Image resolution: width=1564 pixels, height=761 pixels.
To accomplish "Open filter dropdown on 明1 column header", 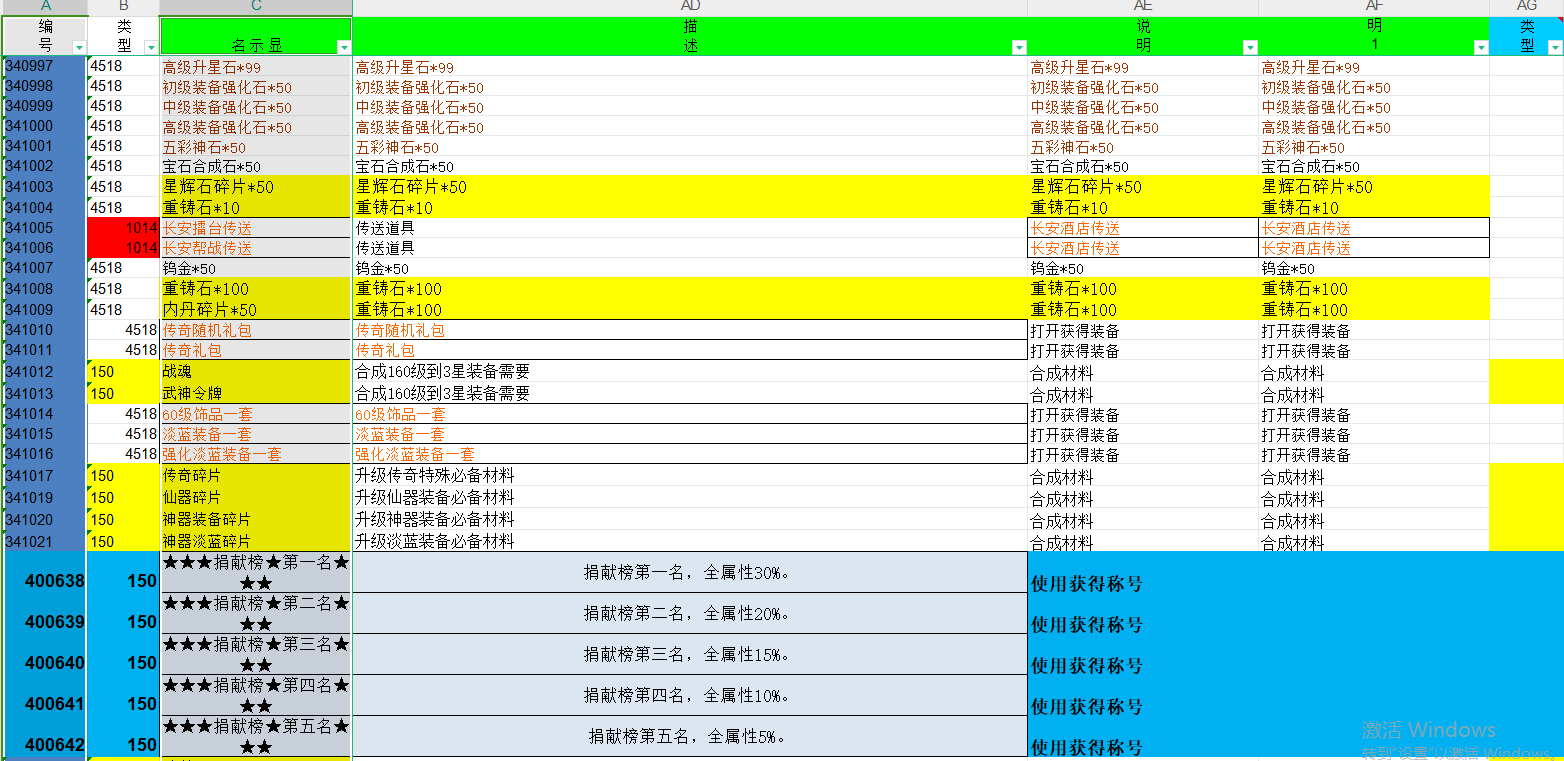I will 1481,47.
